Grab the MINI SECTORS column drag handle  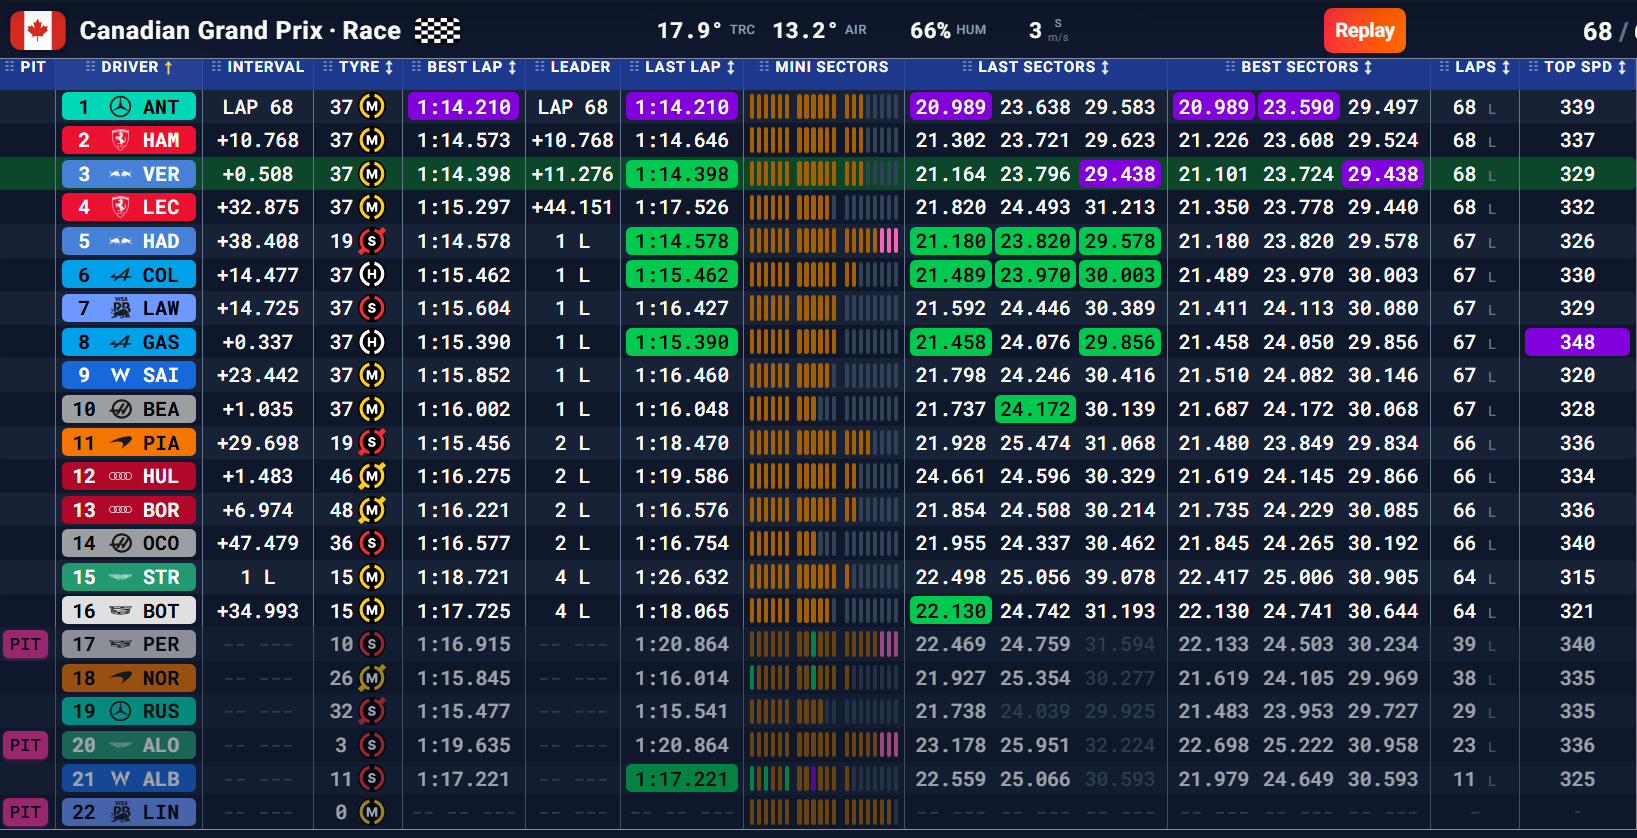click(x=764, y=67)
